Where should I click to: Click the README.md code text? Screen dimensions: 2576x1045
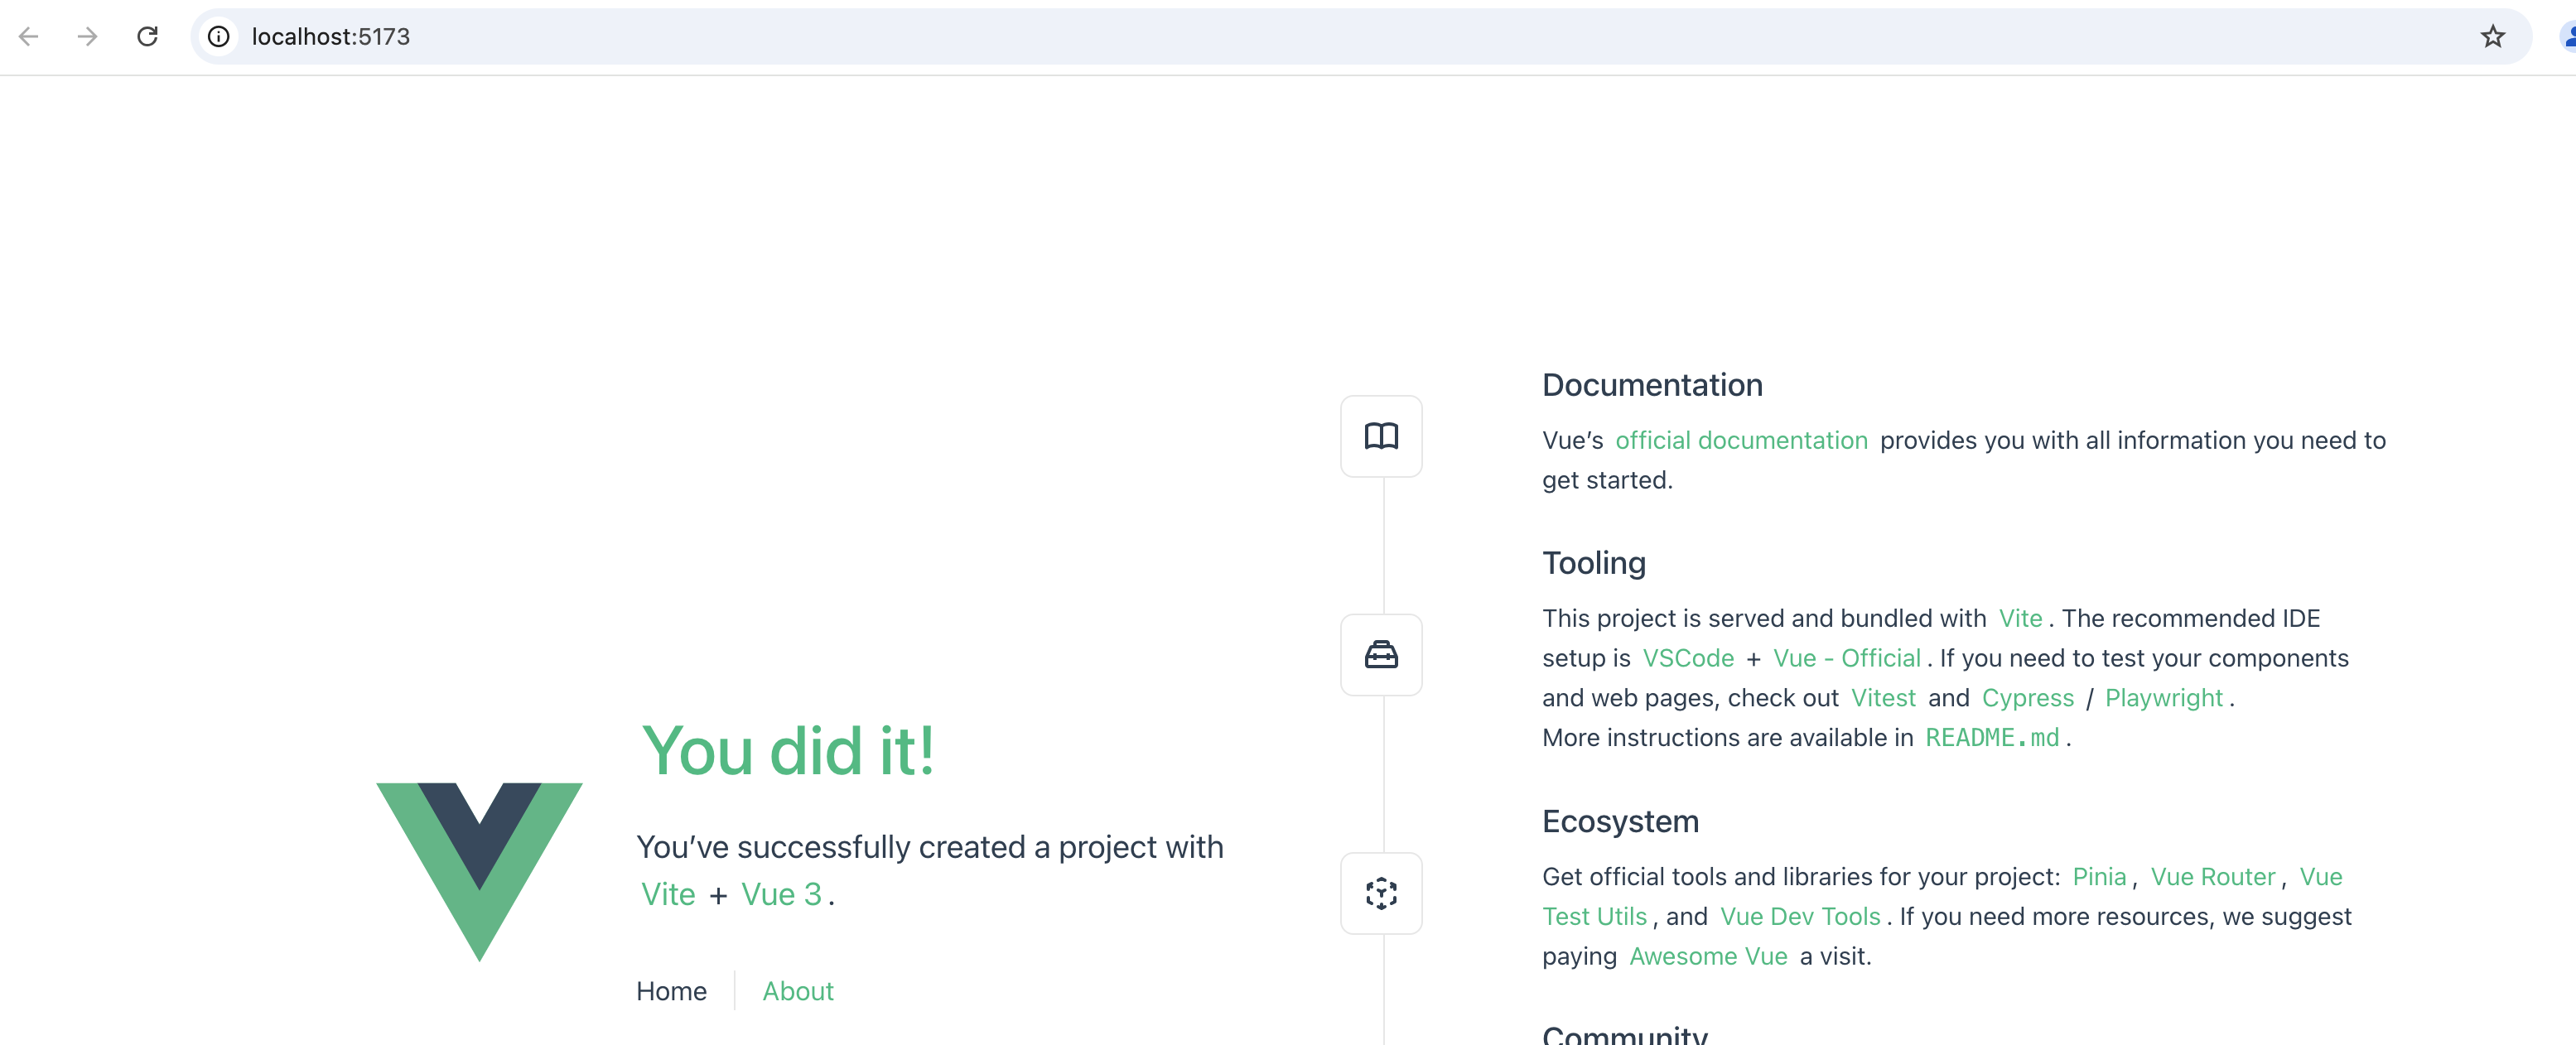1992,738
